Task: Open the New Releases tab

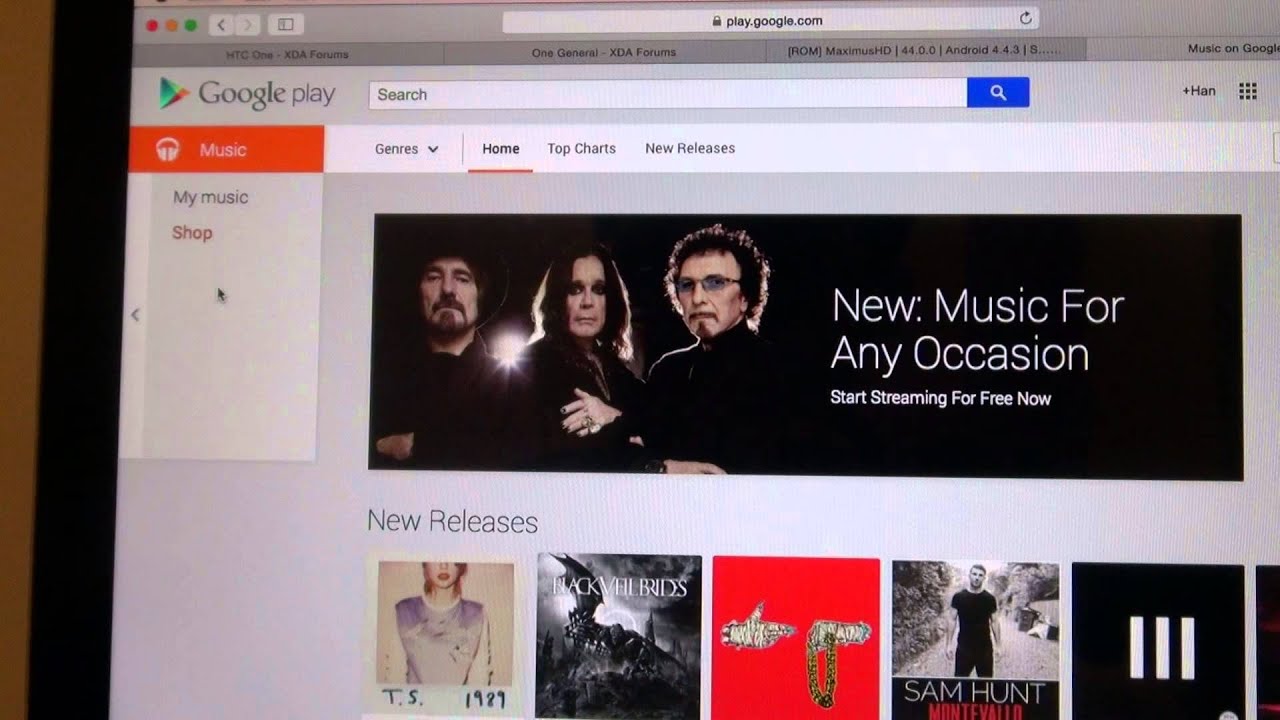Action: (x=690, y=148)
